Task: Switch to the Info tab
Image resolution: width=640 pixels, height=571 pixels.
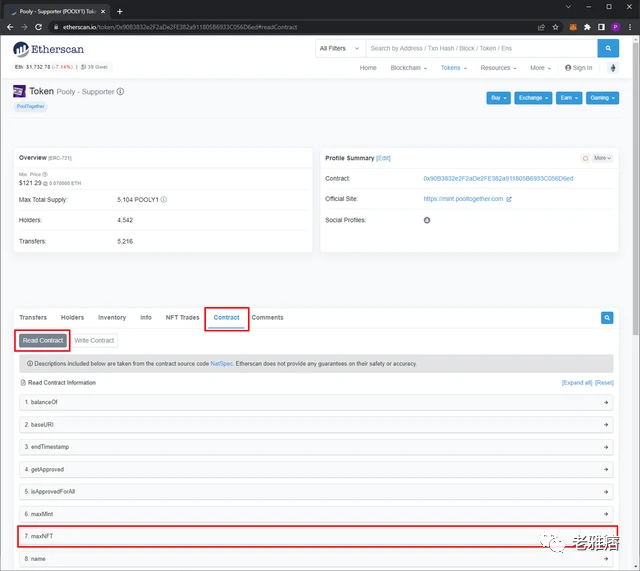Action: click(x=146, y=317)
